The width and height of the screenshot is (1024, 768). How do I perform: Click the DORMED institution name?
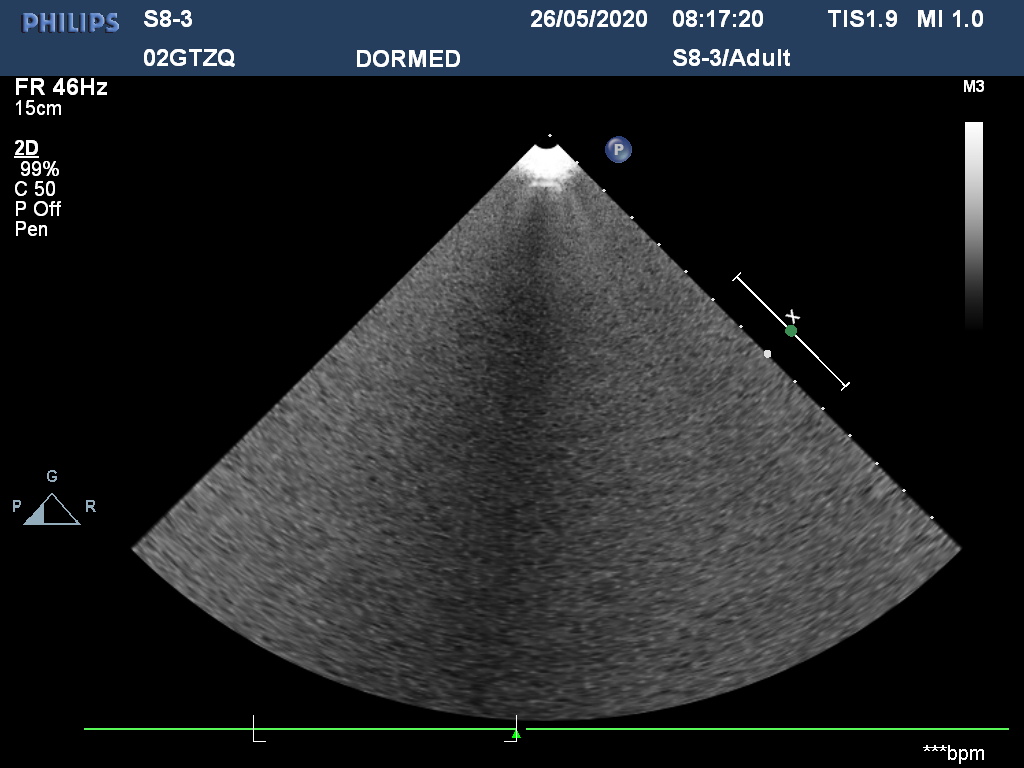tap(408, 59)
